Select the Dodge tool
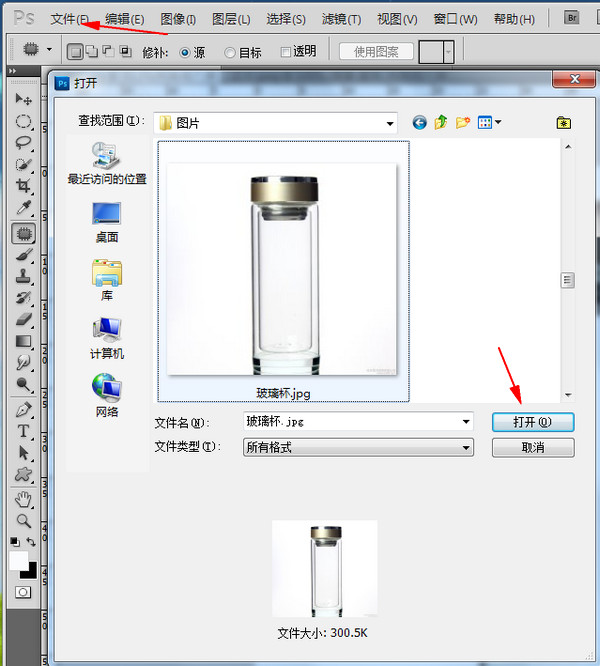This screenshot has width=600, height=666. [x=23, y=384]
